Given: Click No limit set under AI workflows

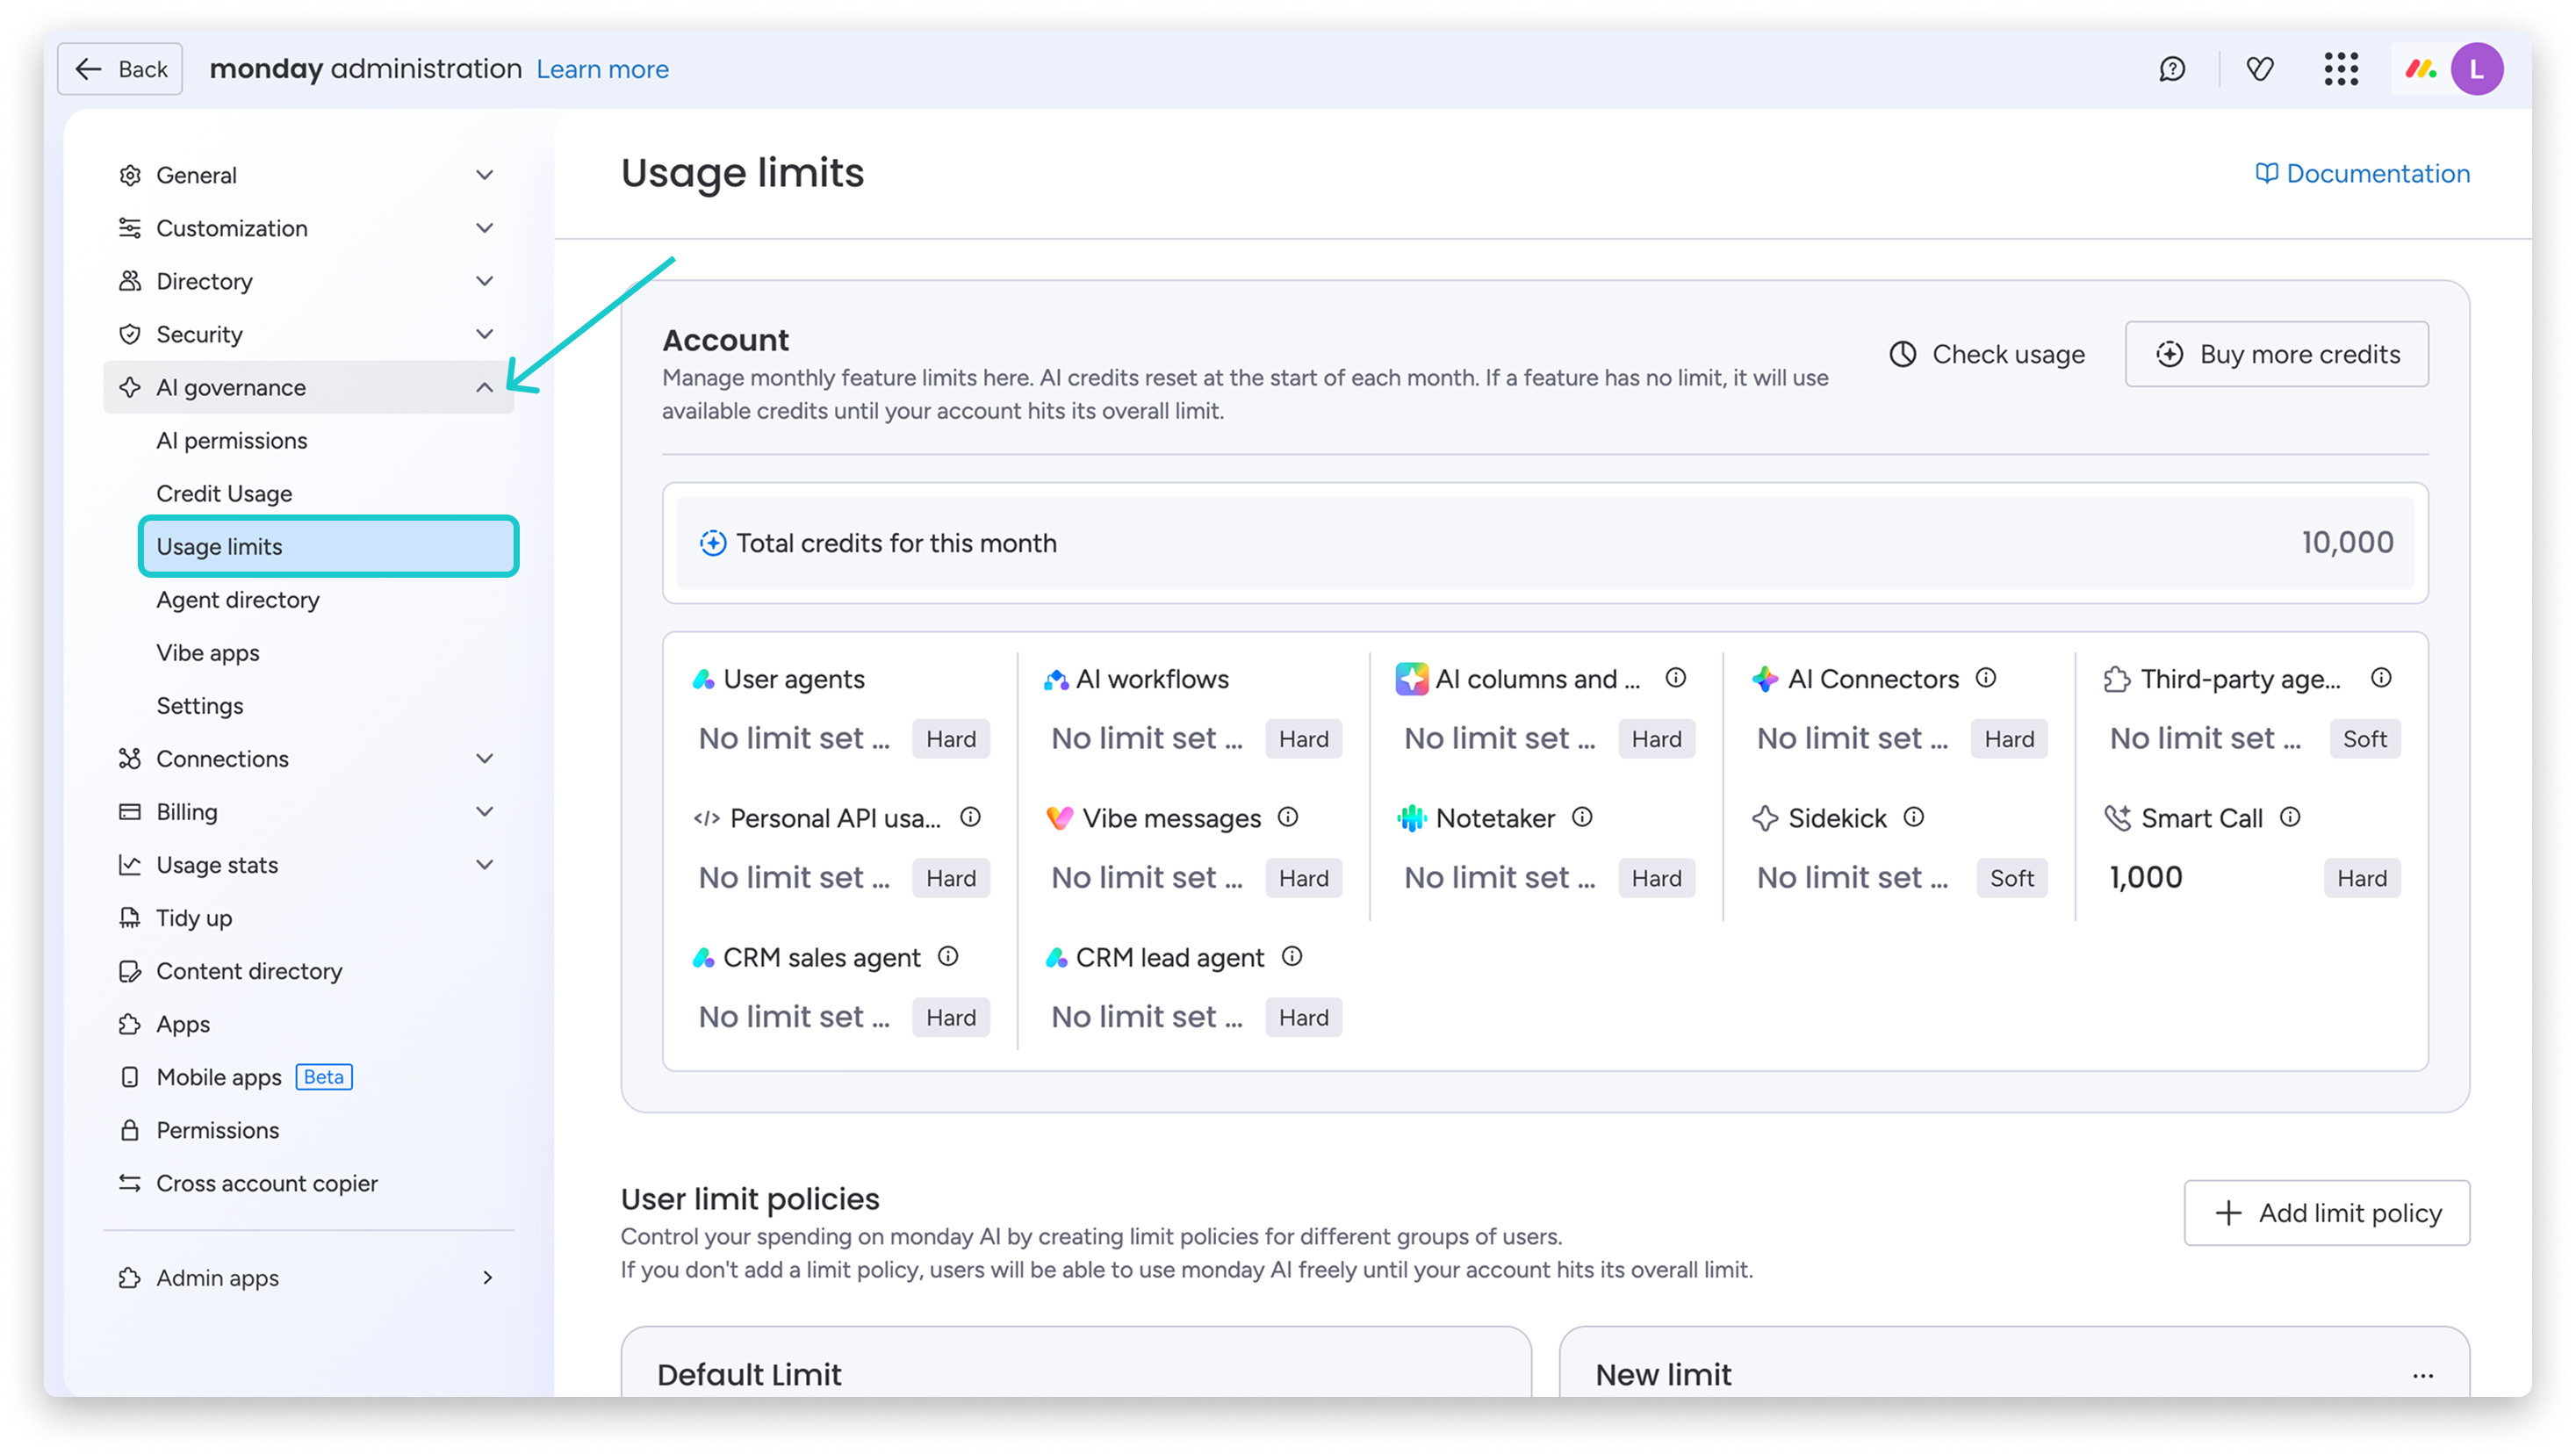Looking at the screenshot, I should click(1147, 738).
